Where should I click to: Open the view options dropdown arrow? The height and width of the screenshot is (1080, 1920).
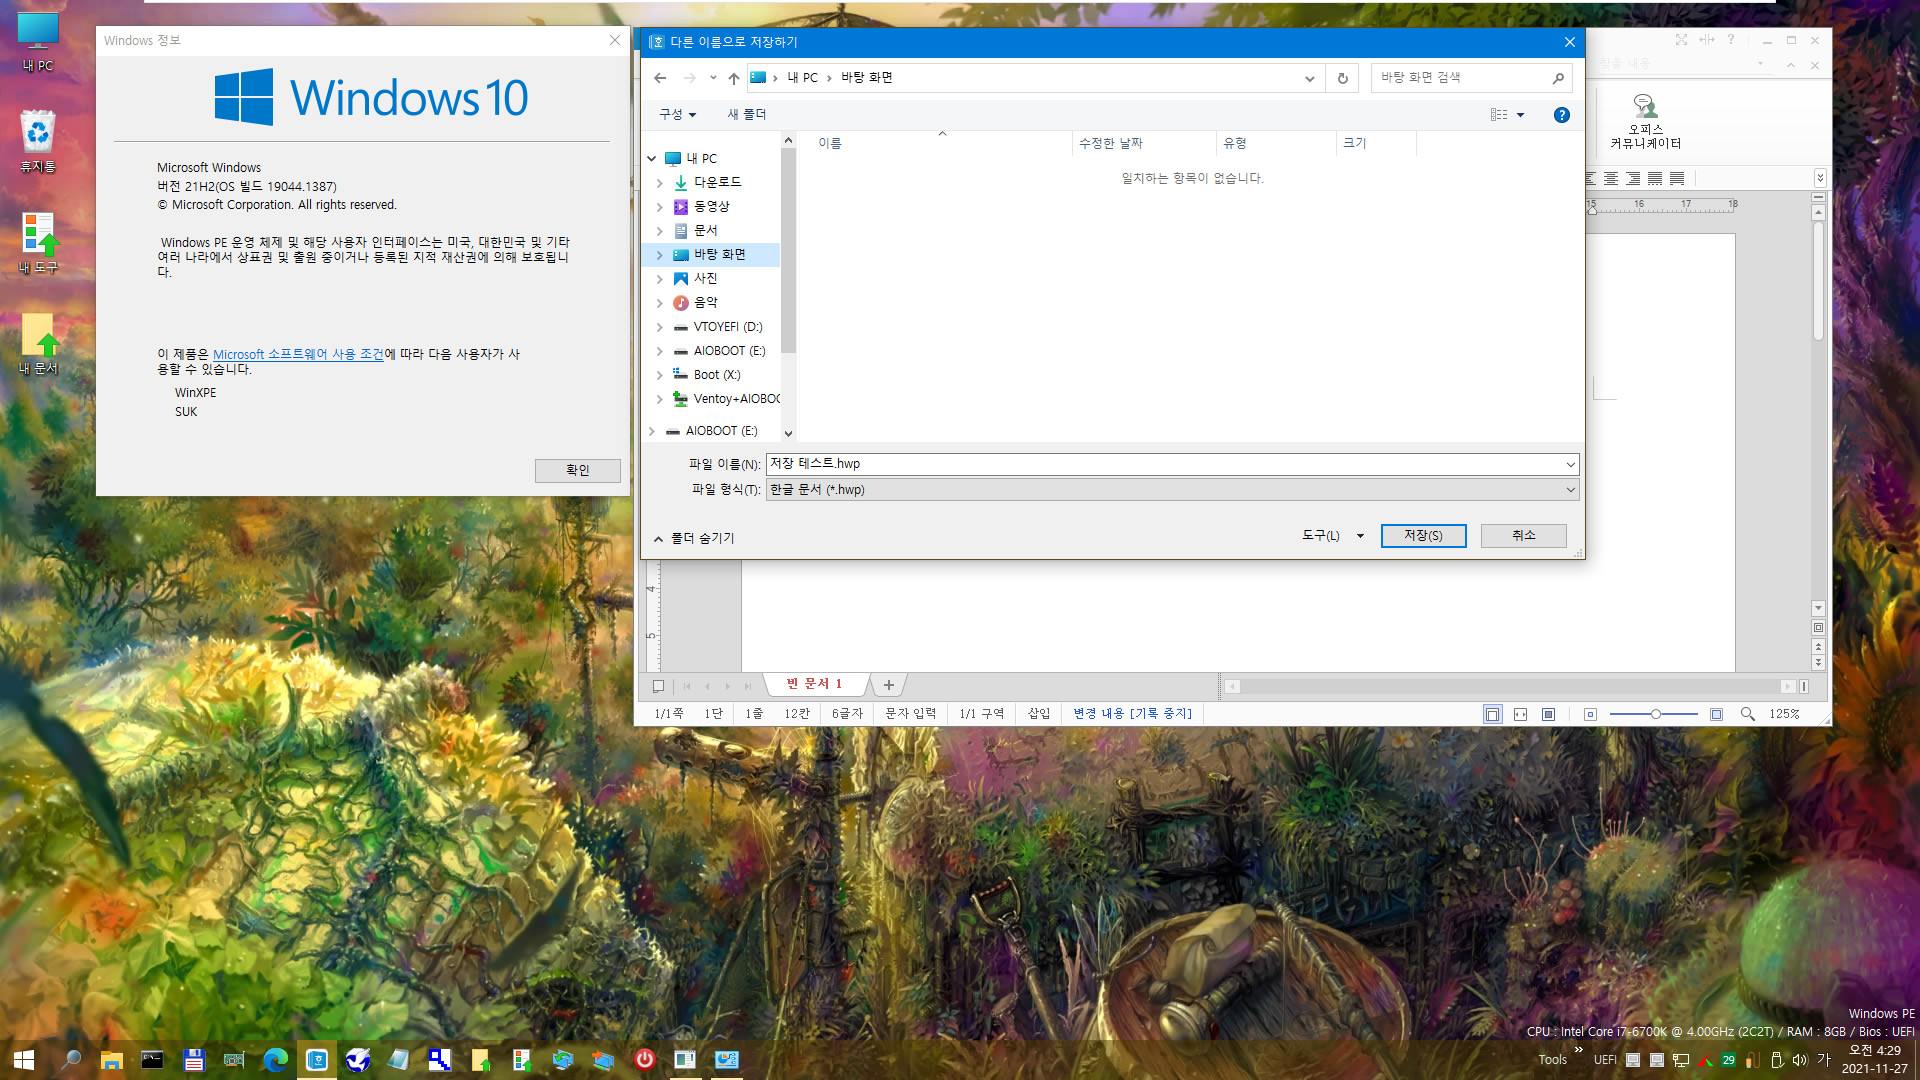point(1520,115)
